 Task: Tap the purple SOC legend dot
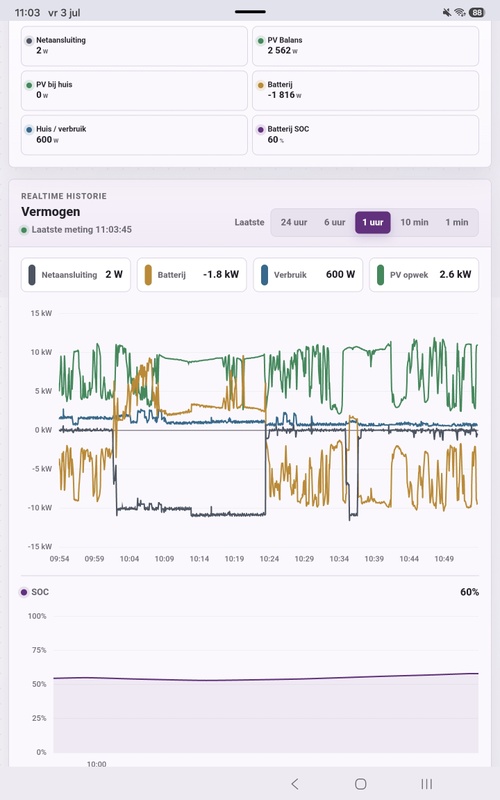click(23, 592)
